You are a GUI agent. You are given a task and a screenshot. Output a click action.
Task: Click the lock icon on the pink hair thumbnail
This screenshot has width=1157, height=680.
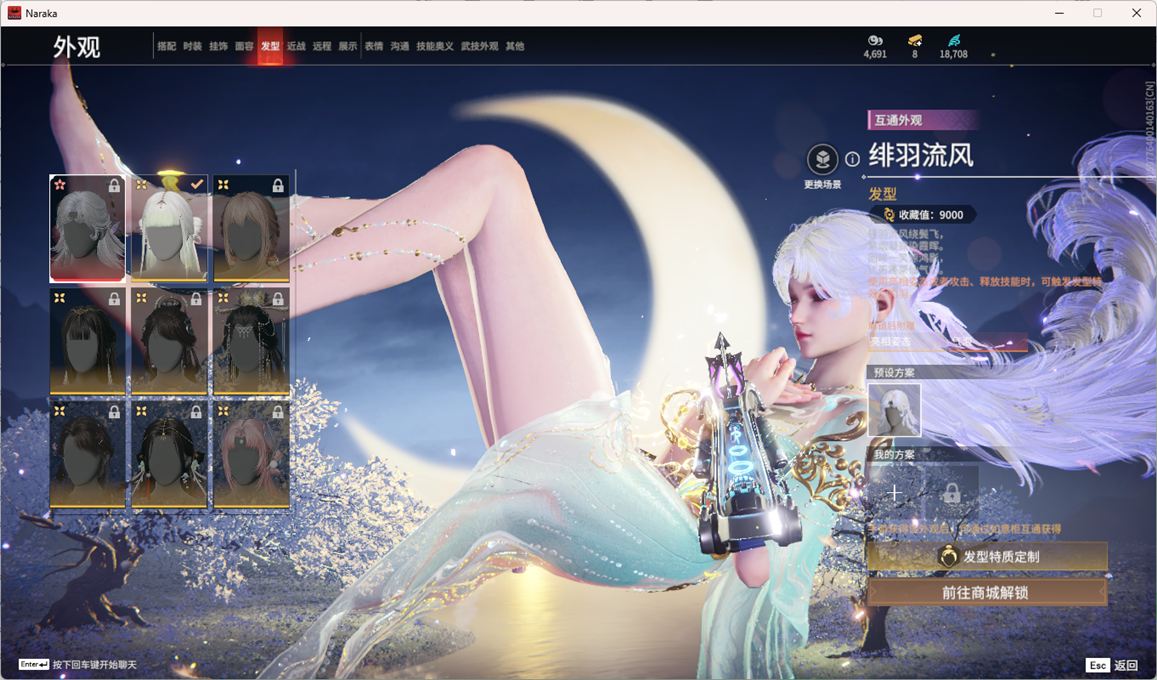[x=277, y=412]
